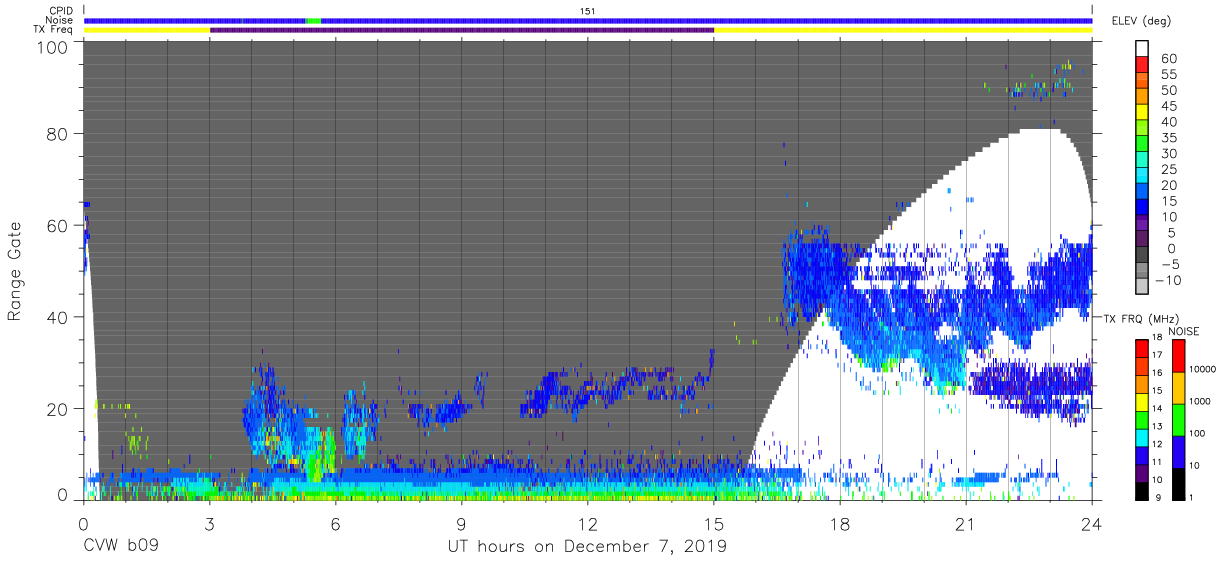Click the x-axis hour label 15
The height and width of the screenshot is (567, 1228).
(x=714, y=523)
